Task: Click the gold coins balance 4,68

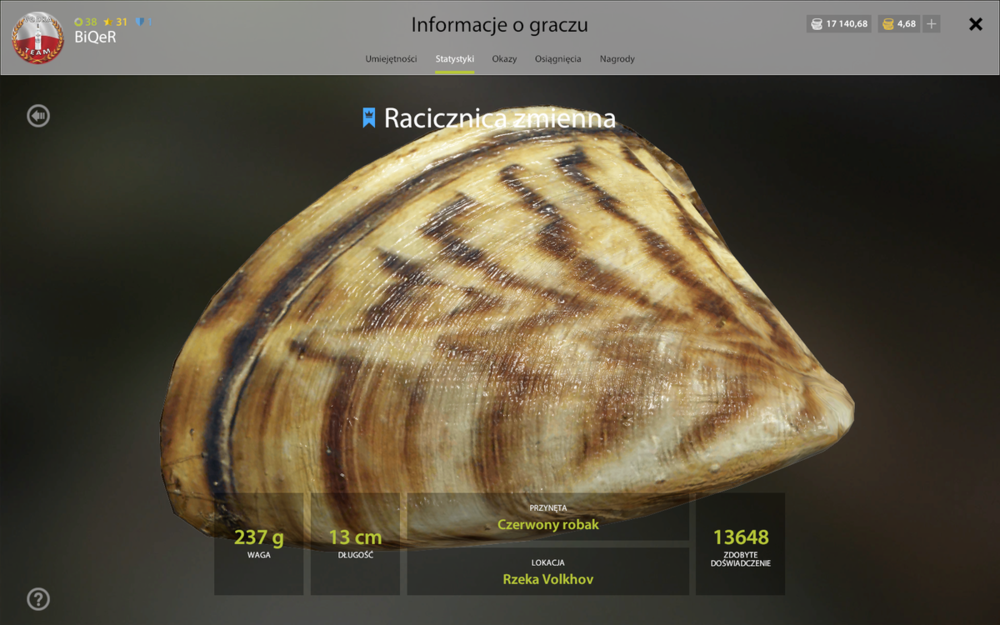Action: [x=899, y=24]
